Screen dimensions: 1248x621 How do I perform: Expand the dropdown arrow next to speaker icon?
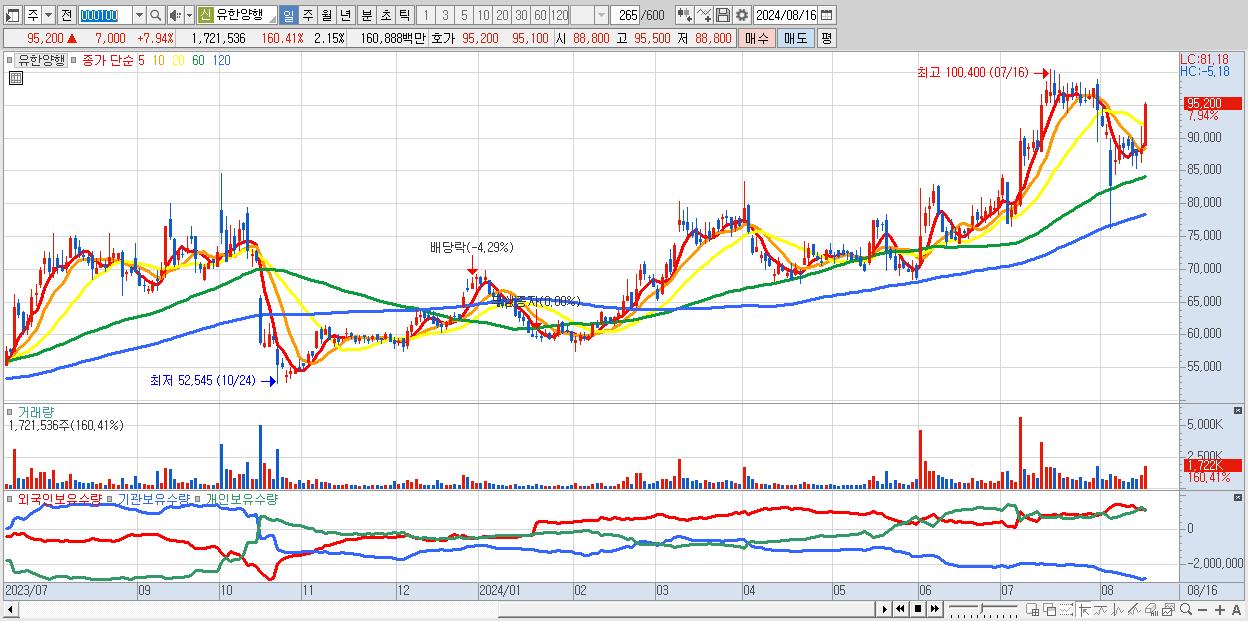click(189, 15)
